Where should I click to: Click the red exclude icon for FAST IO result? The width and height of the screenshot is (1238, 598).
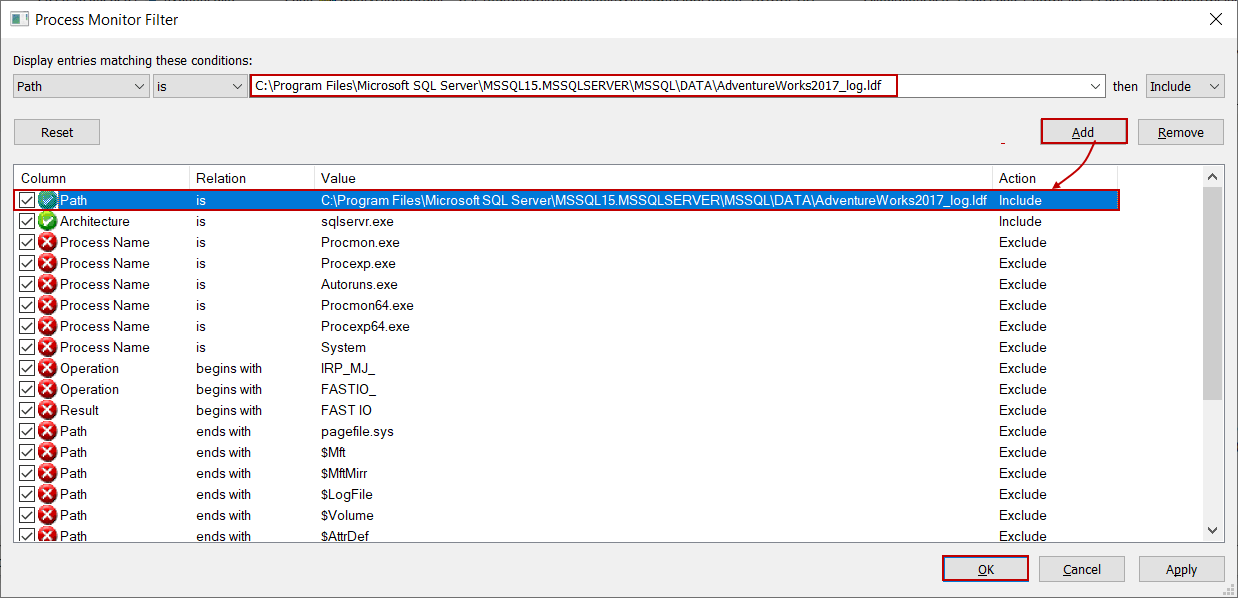[46, 409]
